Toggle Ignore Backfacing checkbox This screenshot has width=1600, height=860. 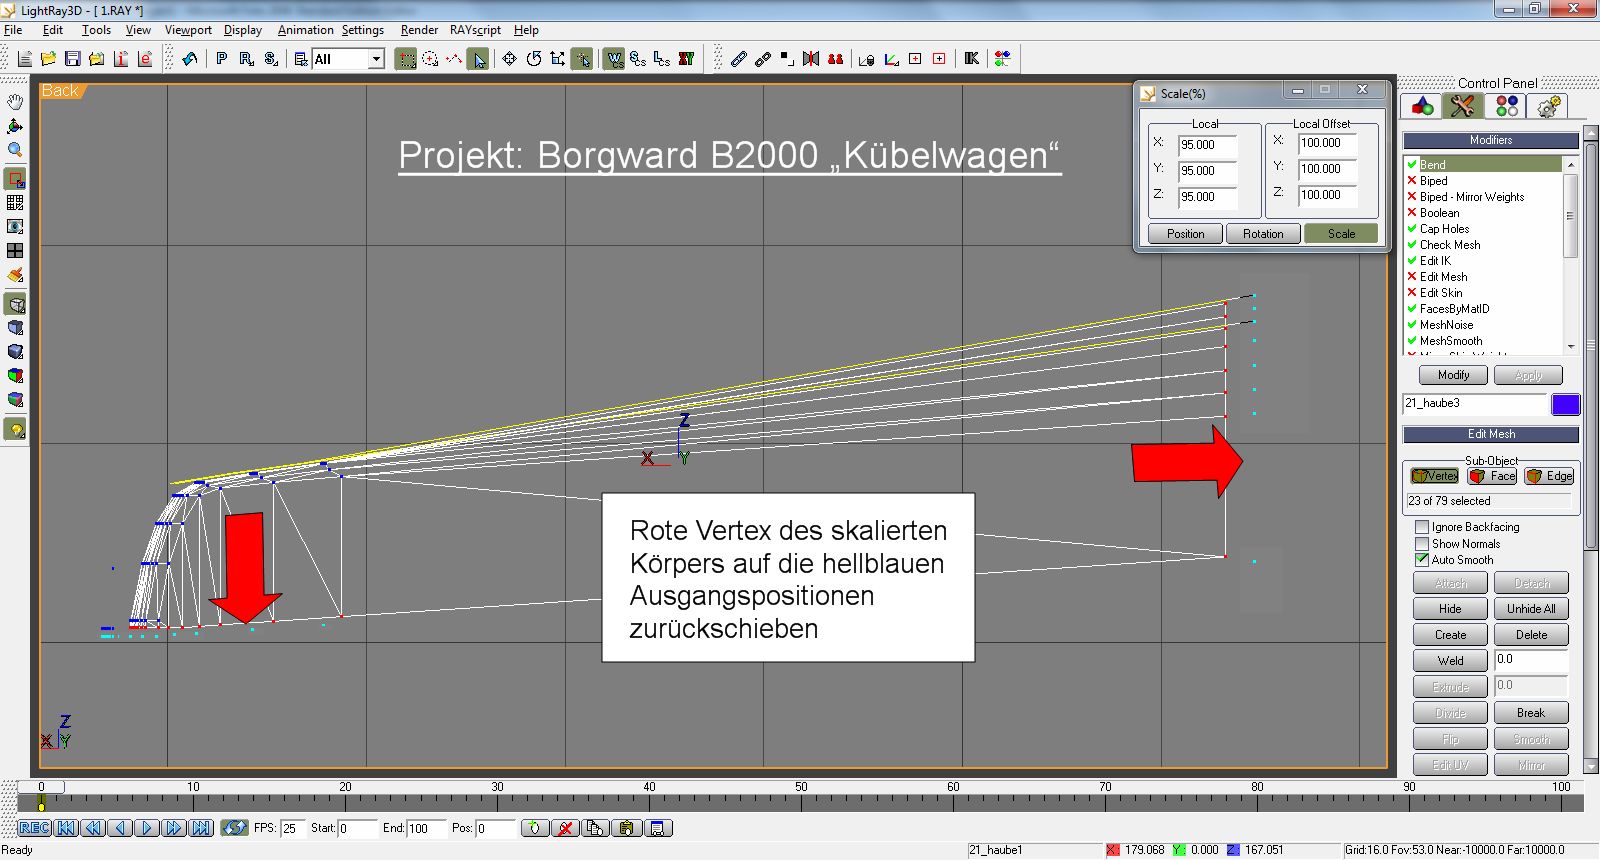[1422, 527]
